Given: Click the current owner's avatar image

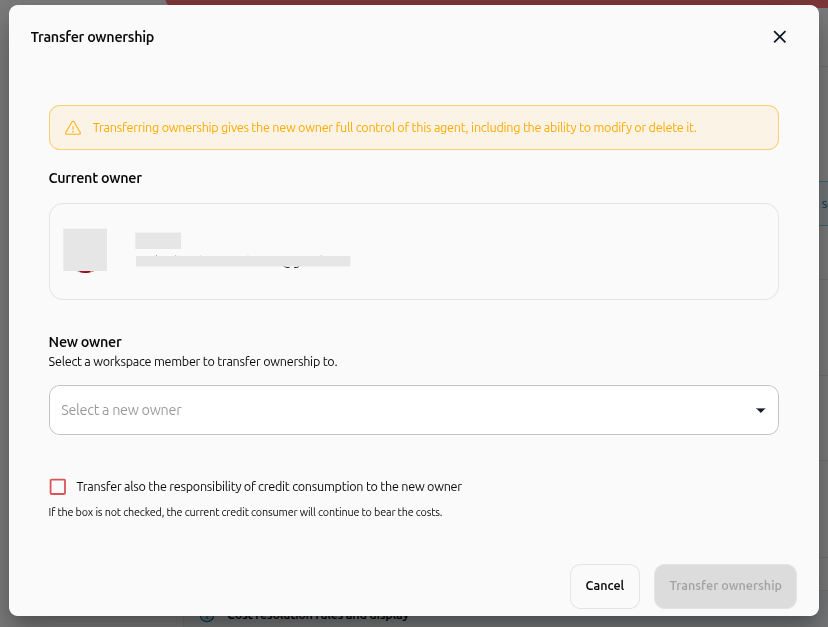Looking at the screenshot, I should pyautogui.click(x=85, y=250).
